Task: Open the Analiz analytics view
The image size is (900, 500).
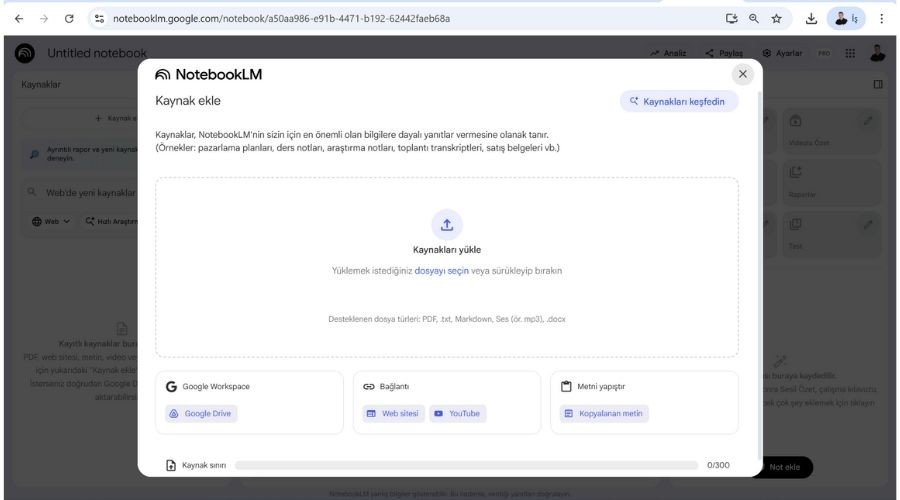Action: coord(668,53)
